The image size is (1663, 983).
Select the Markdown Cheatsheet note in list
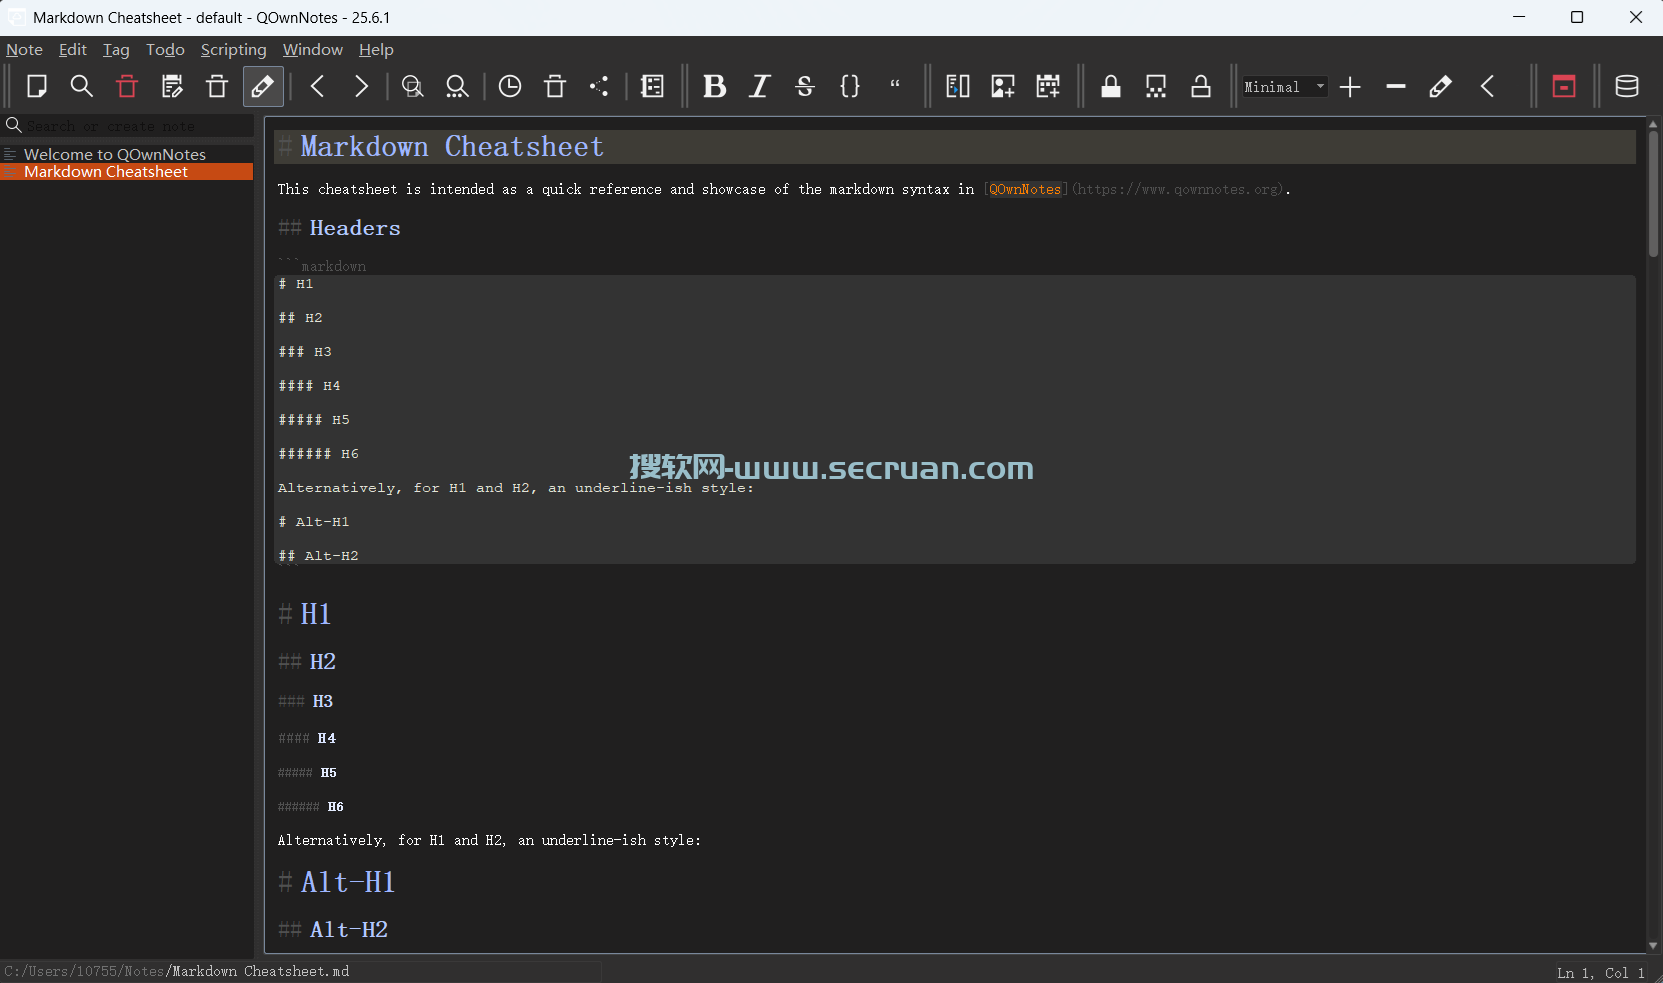pyautogui.click(x=127, y=172)
